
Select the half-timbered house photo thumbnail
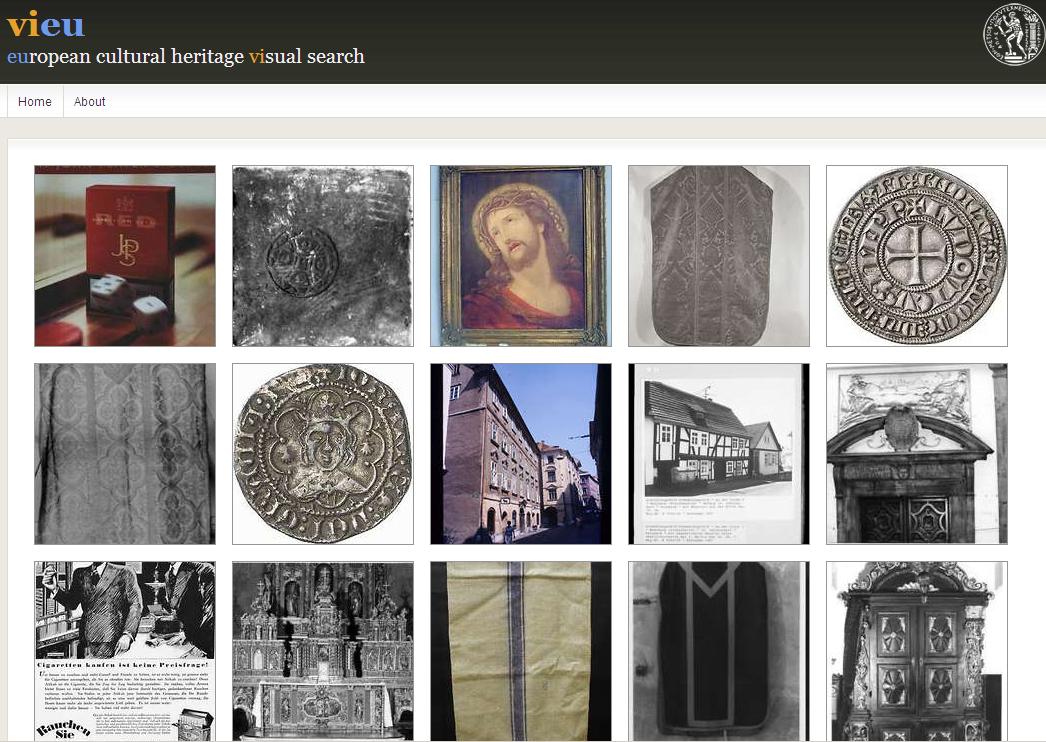(x=719, y=454)
